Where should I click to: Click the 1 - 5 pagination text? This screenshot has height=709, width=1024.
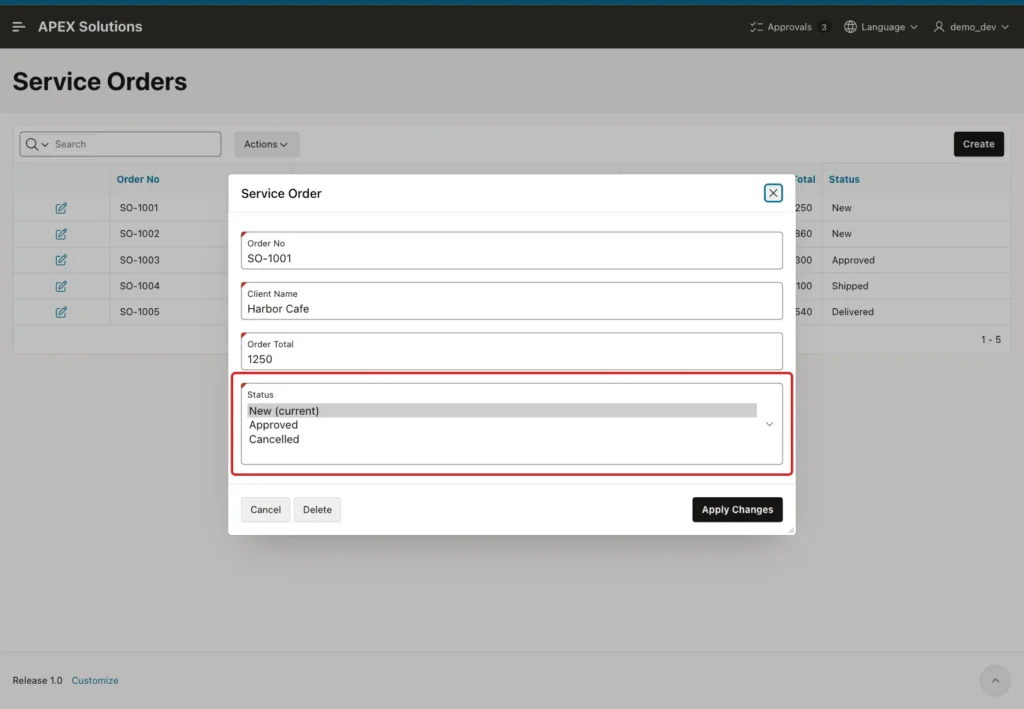pyautogui.click(x=991, y=339)
